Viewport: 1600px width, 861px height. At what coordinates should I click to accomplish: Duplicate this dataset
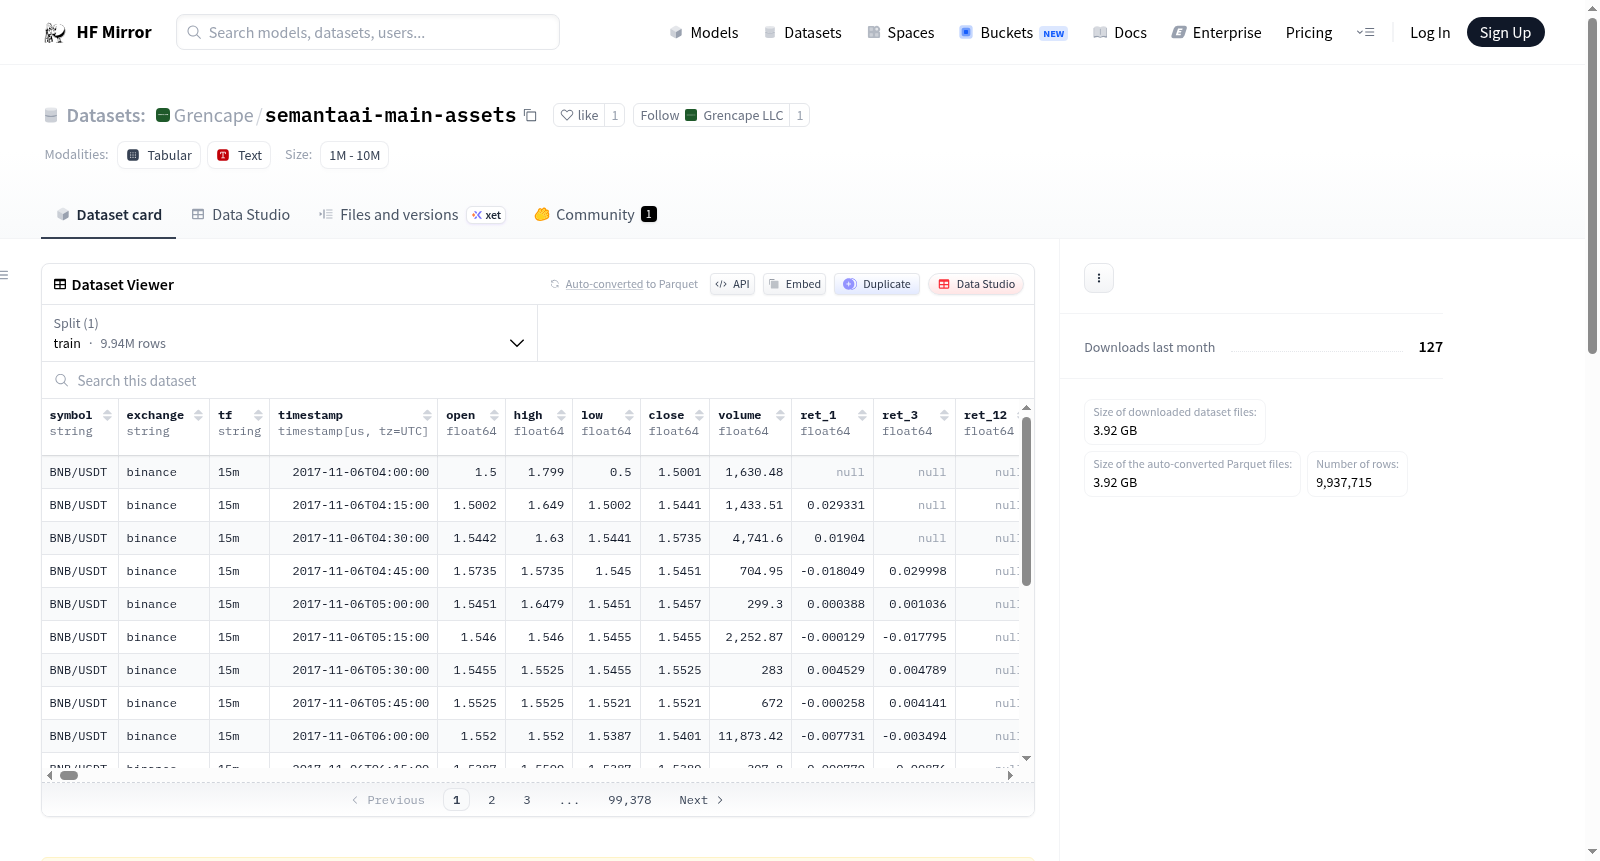pyautogui.click(x=876, y=284)
